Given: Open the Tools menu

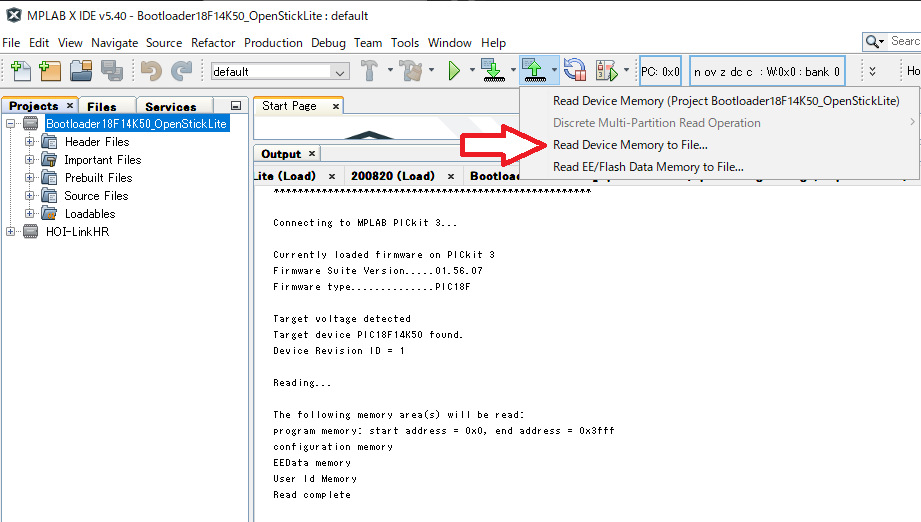Looking at the screenshot, I should pos(405,43).
